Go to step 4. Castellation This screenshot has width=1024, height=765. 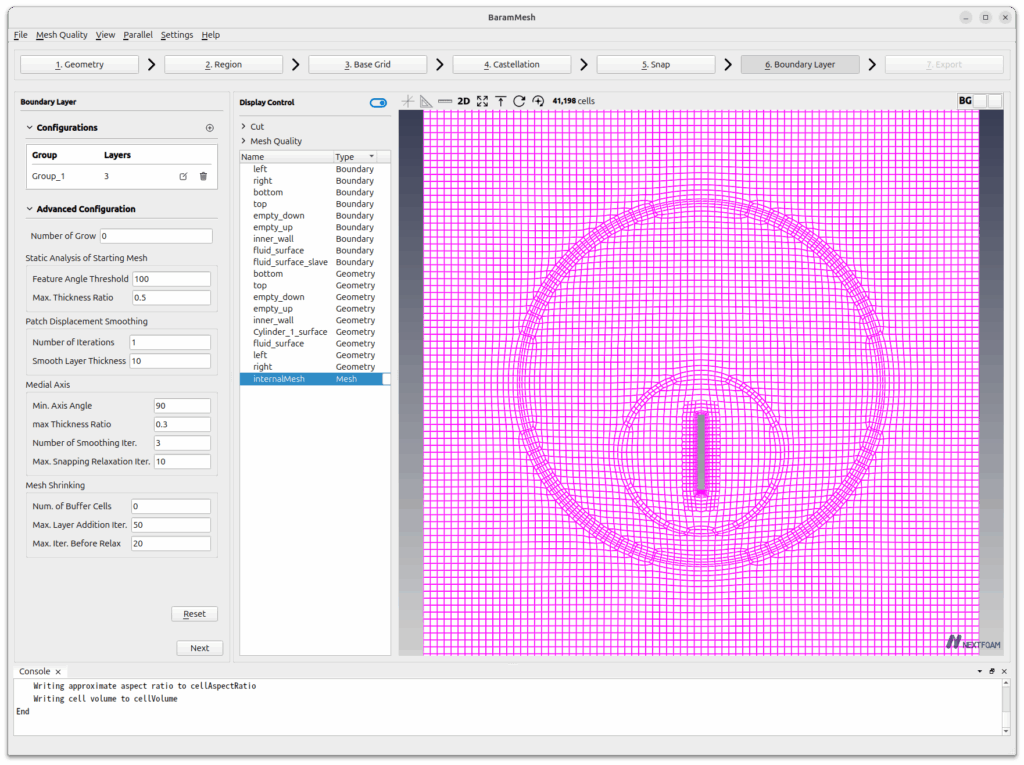512,65
